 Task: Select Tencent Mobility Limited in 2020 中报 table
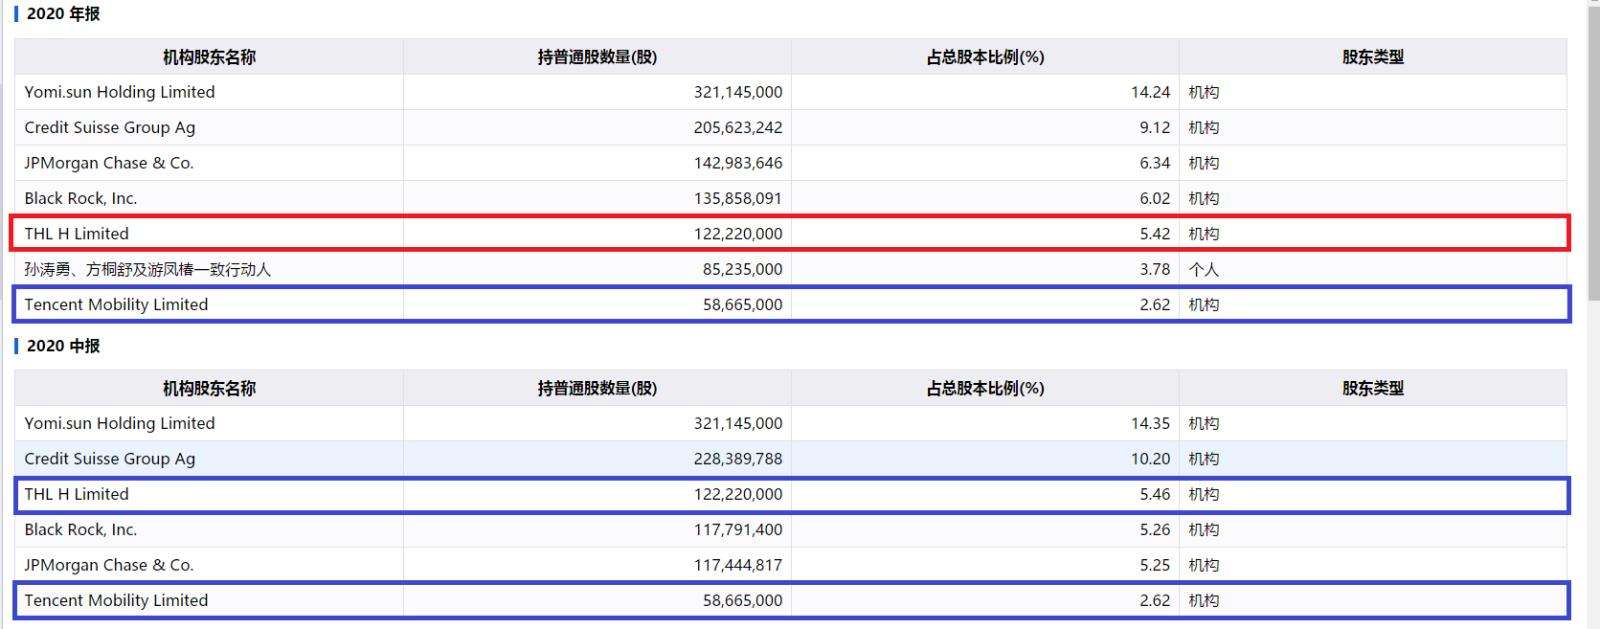[116, 600]
